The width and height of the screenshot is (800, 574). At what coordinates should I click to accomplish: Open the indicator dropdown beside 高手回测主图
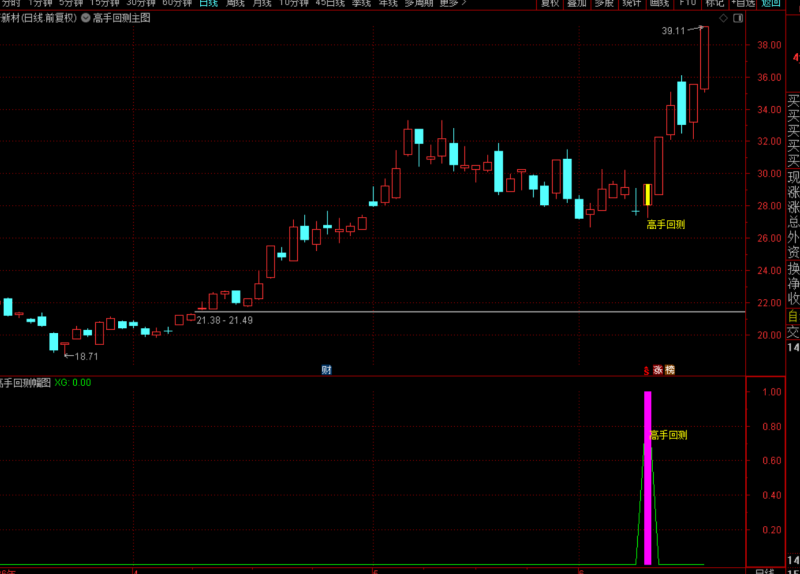[86, 18]
